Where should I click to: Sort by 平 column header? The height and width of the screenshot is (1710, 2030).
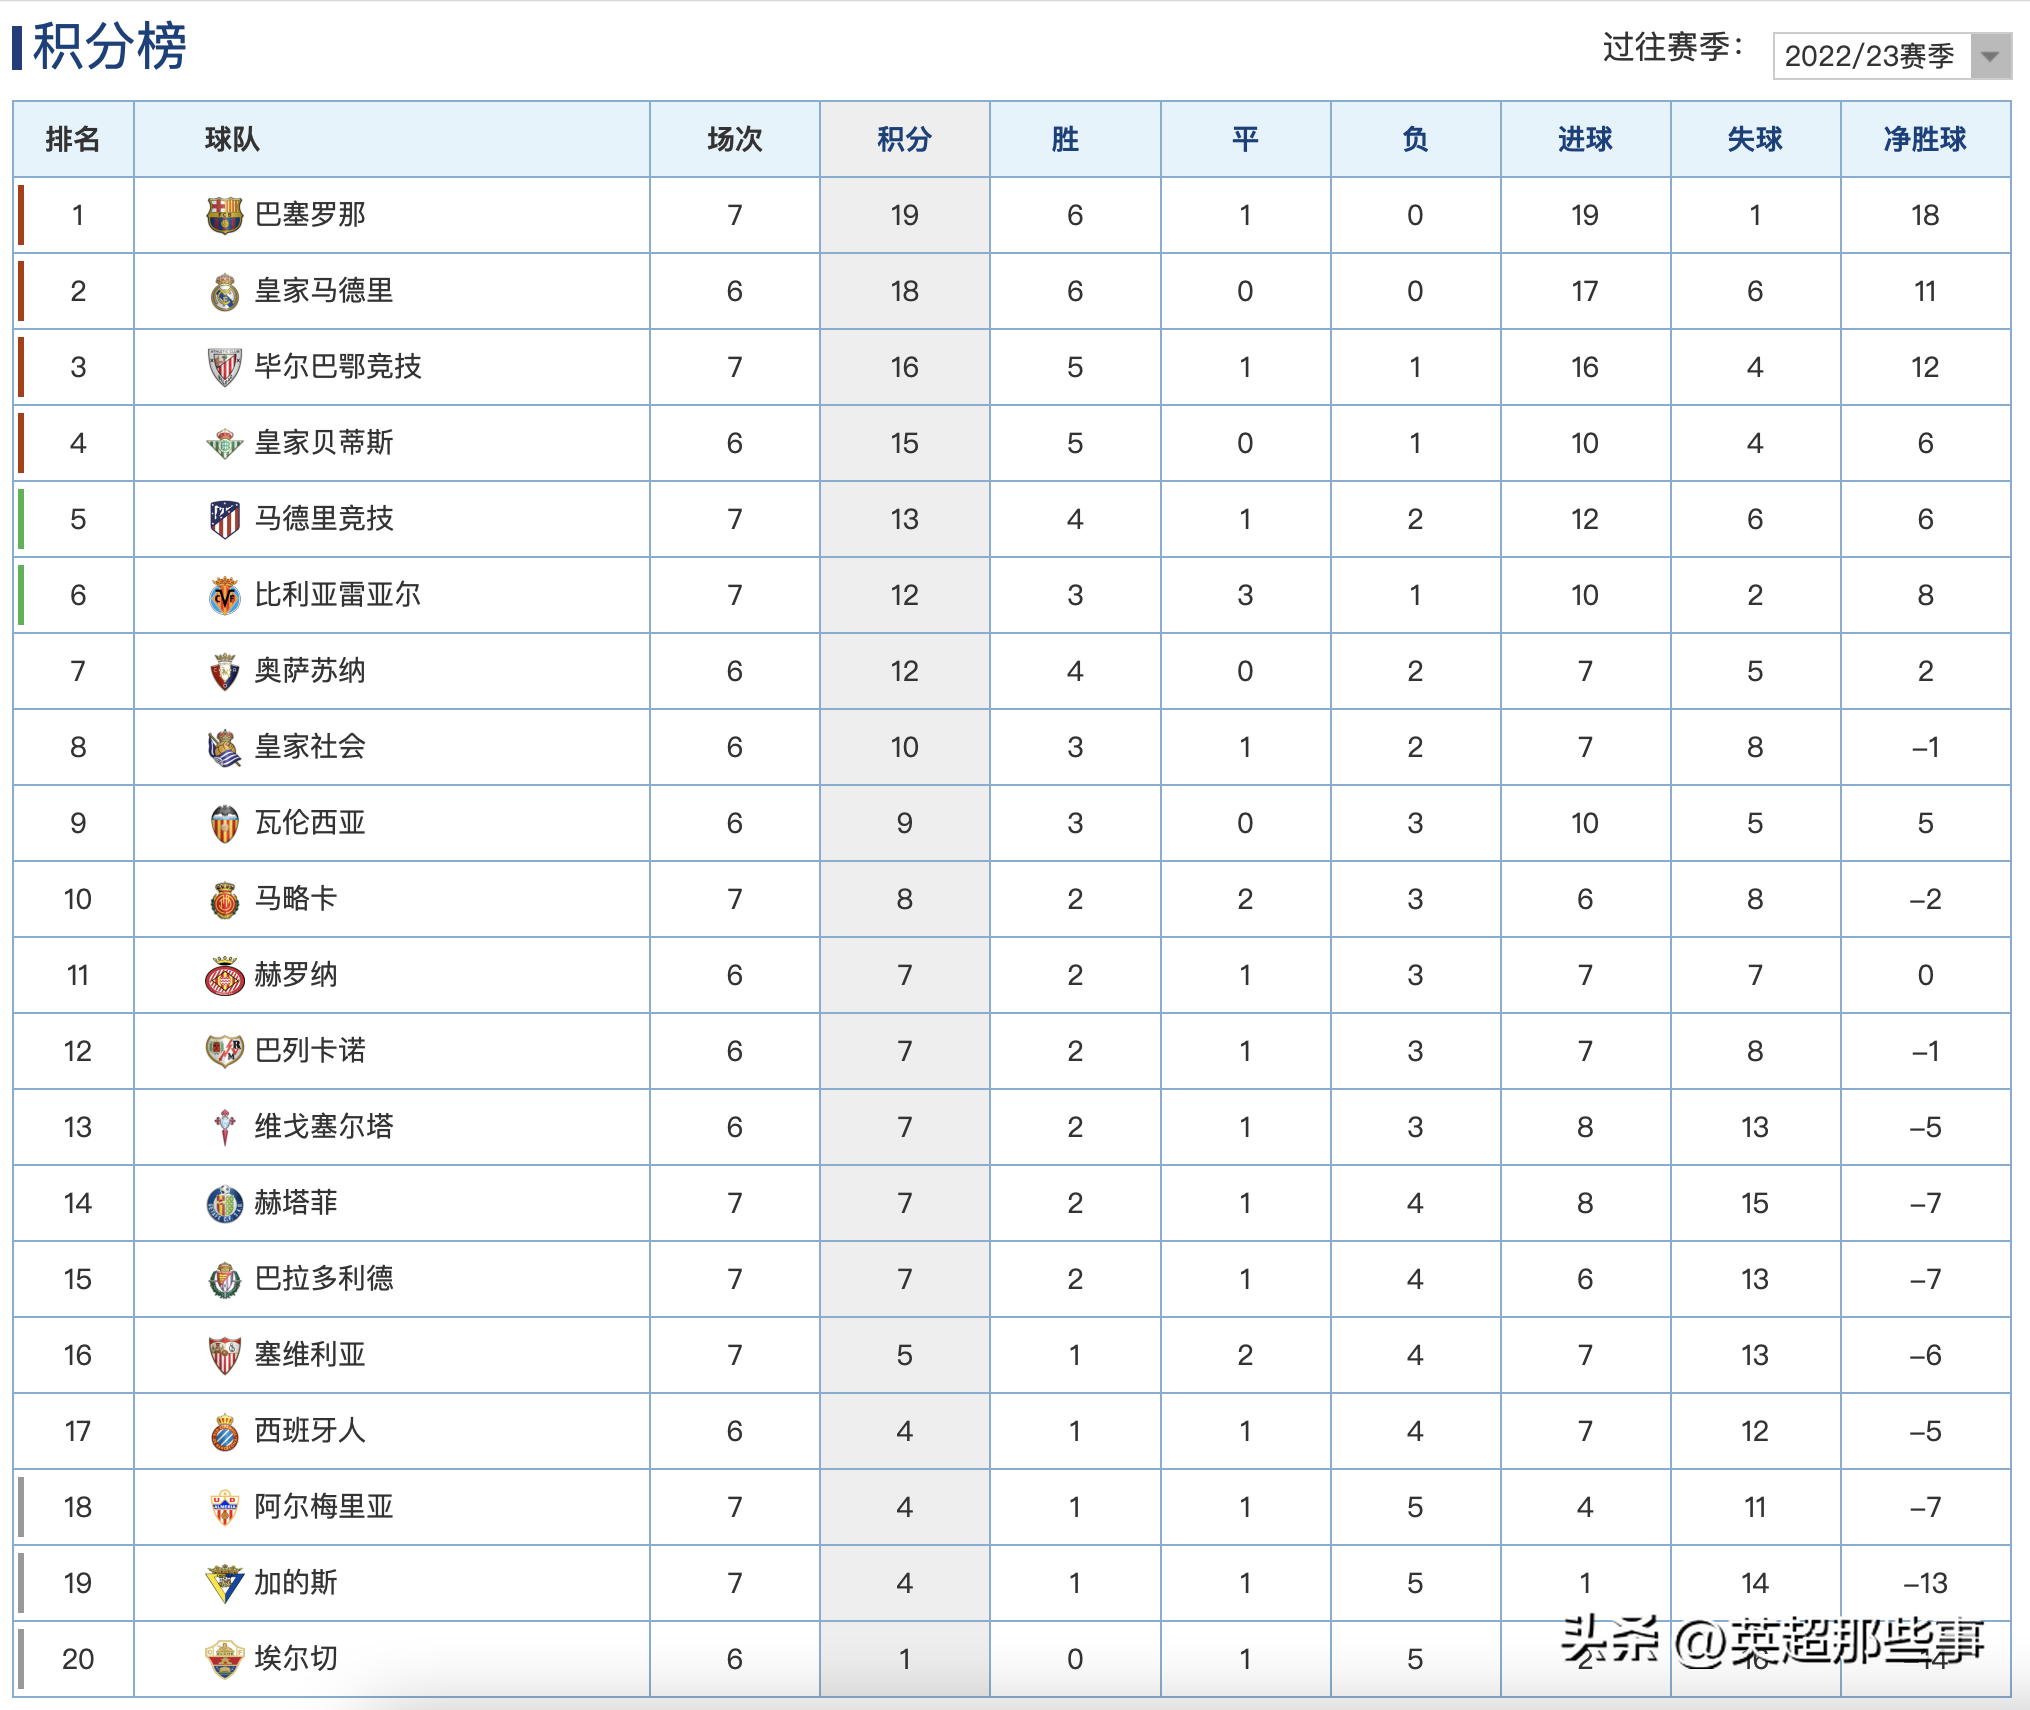1245,139
